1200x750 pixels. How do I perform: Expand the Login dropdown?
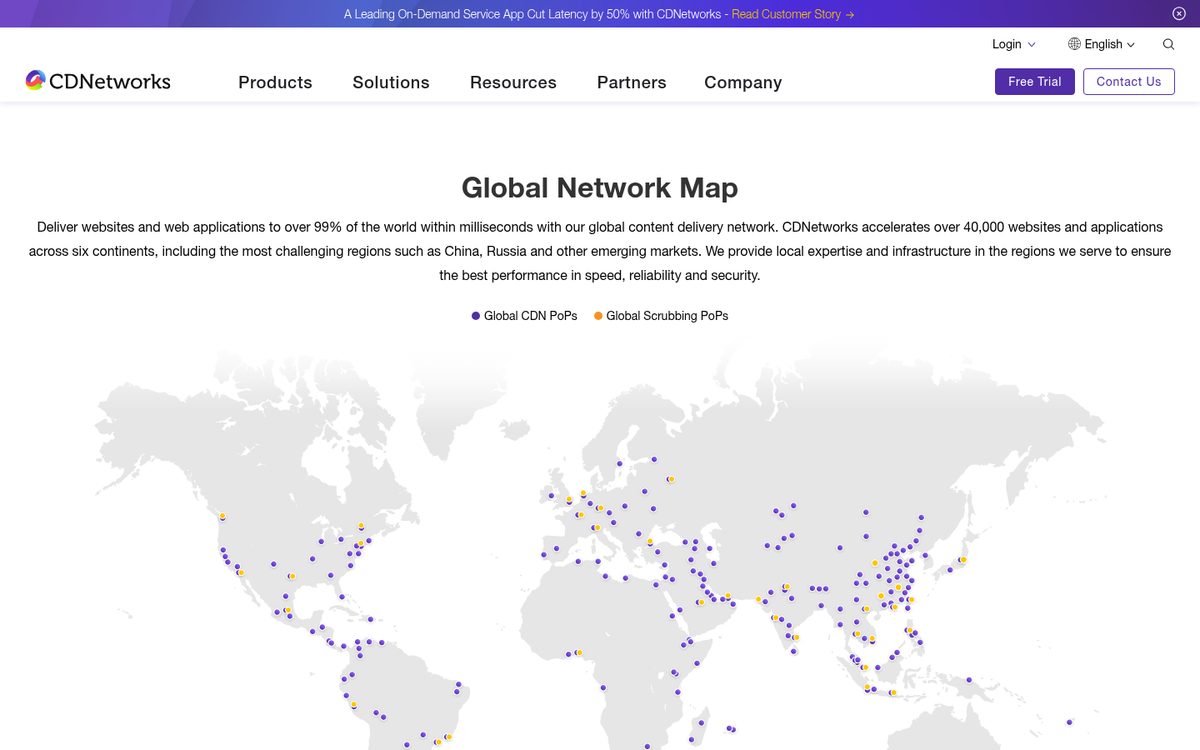1013,44
